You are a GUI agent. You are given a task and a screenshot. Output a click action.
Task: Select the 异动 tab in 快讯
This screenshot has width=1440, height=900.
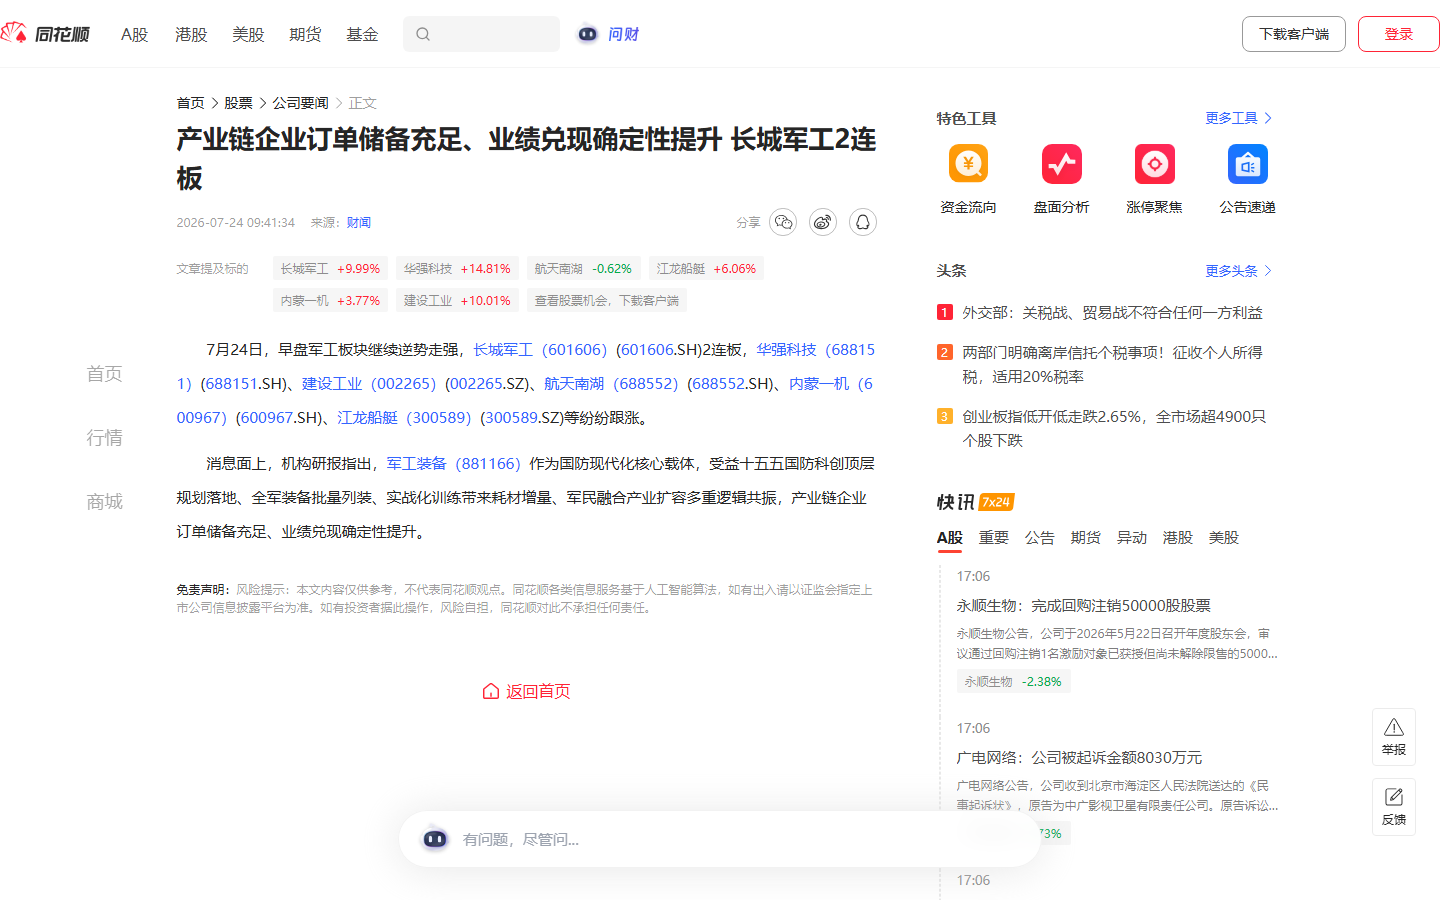[1132, 538]
